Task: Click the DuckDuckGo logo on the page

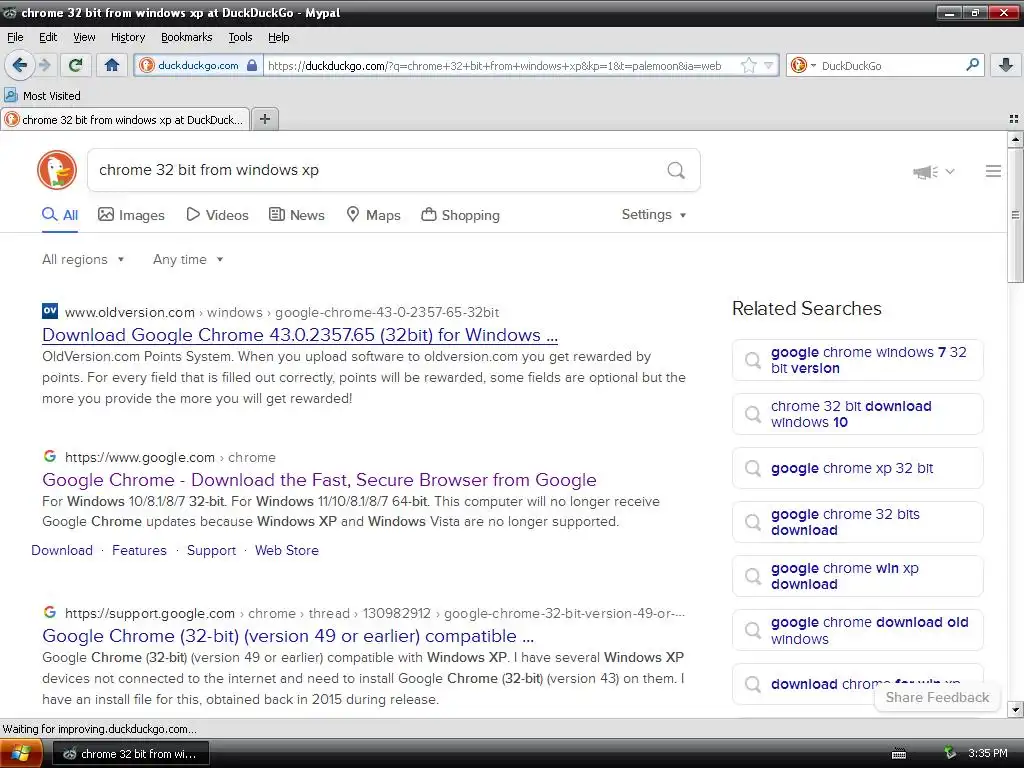Action: coord(57,170)
